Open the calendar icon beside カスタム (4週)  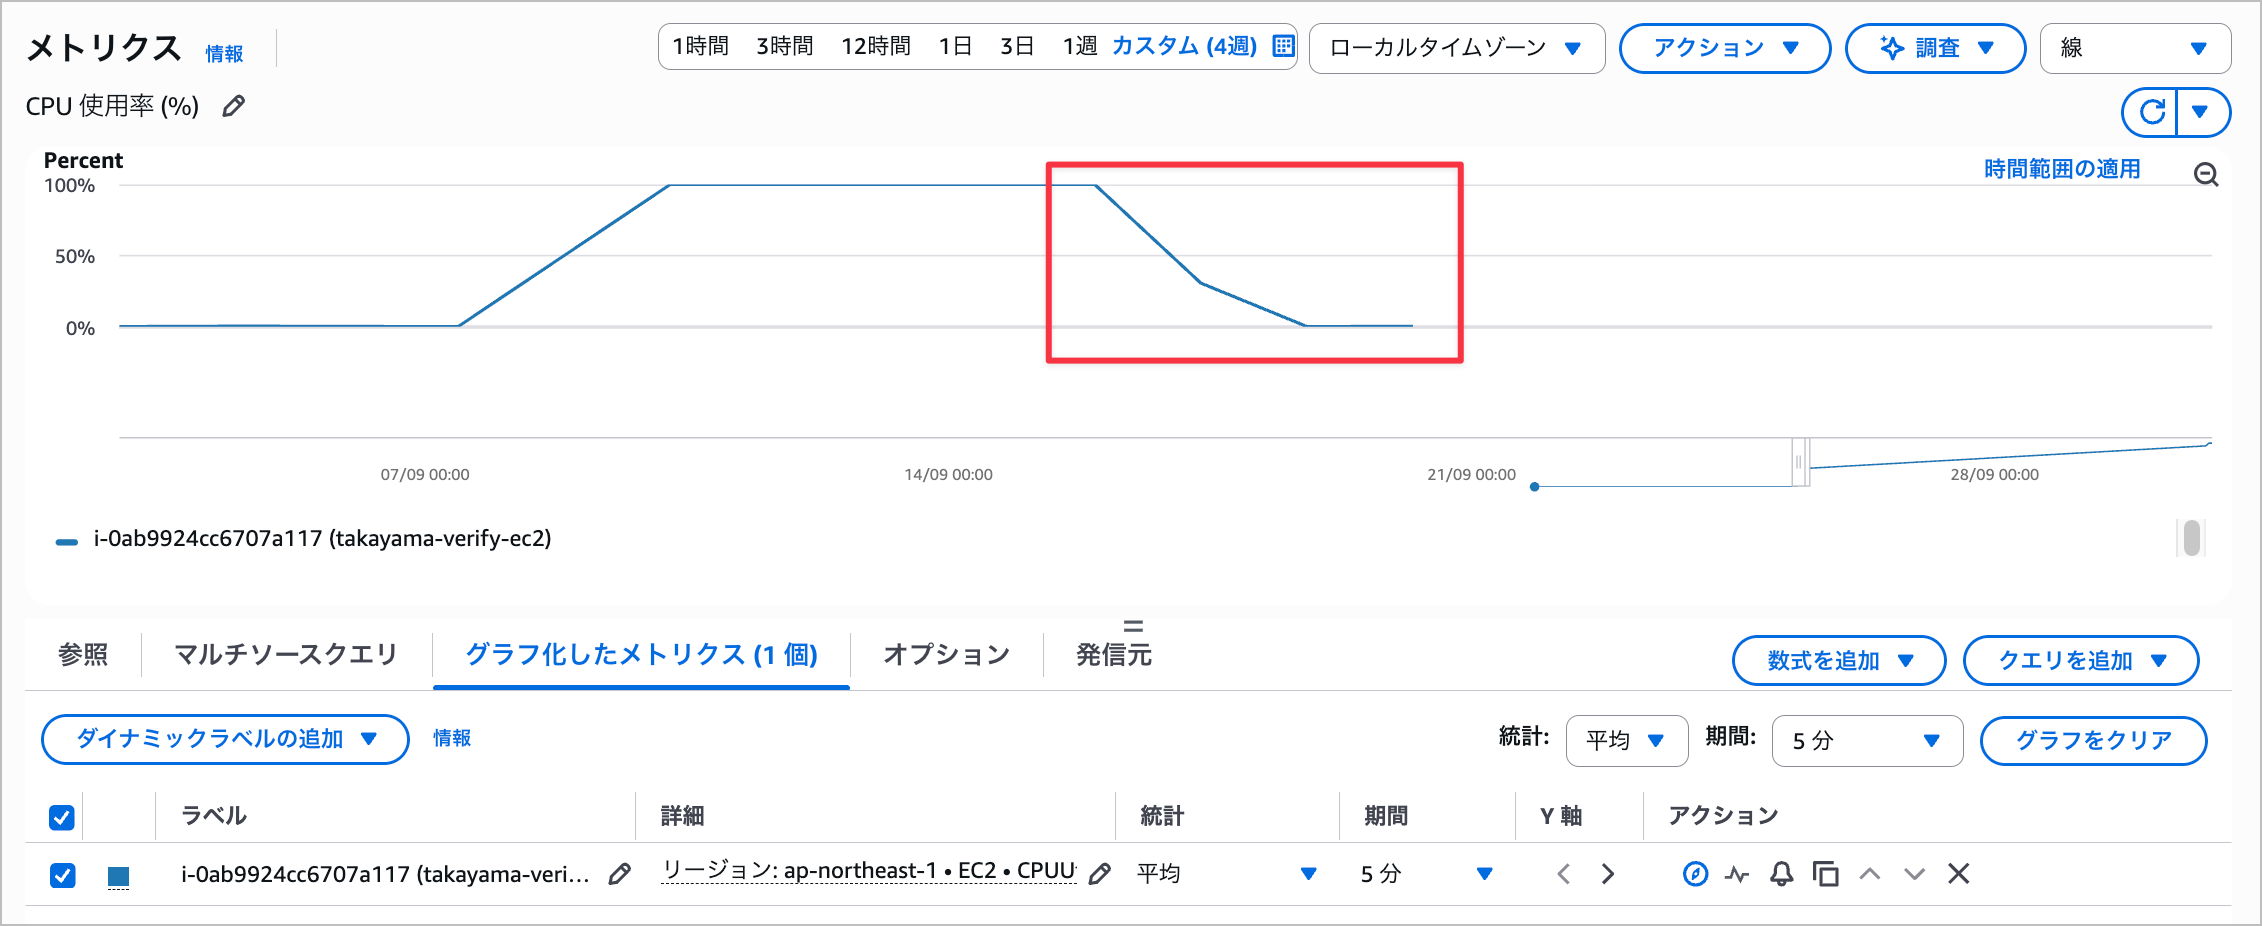pyautogui.click(x=1284, y=46)
